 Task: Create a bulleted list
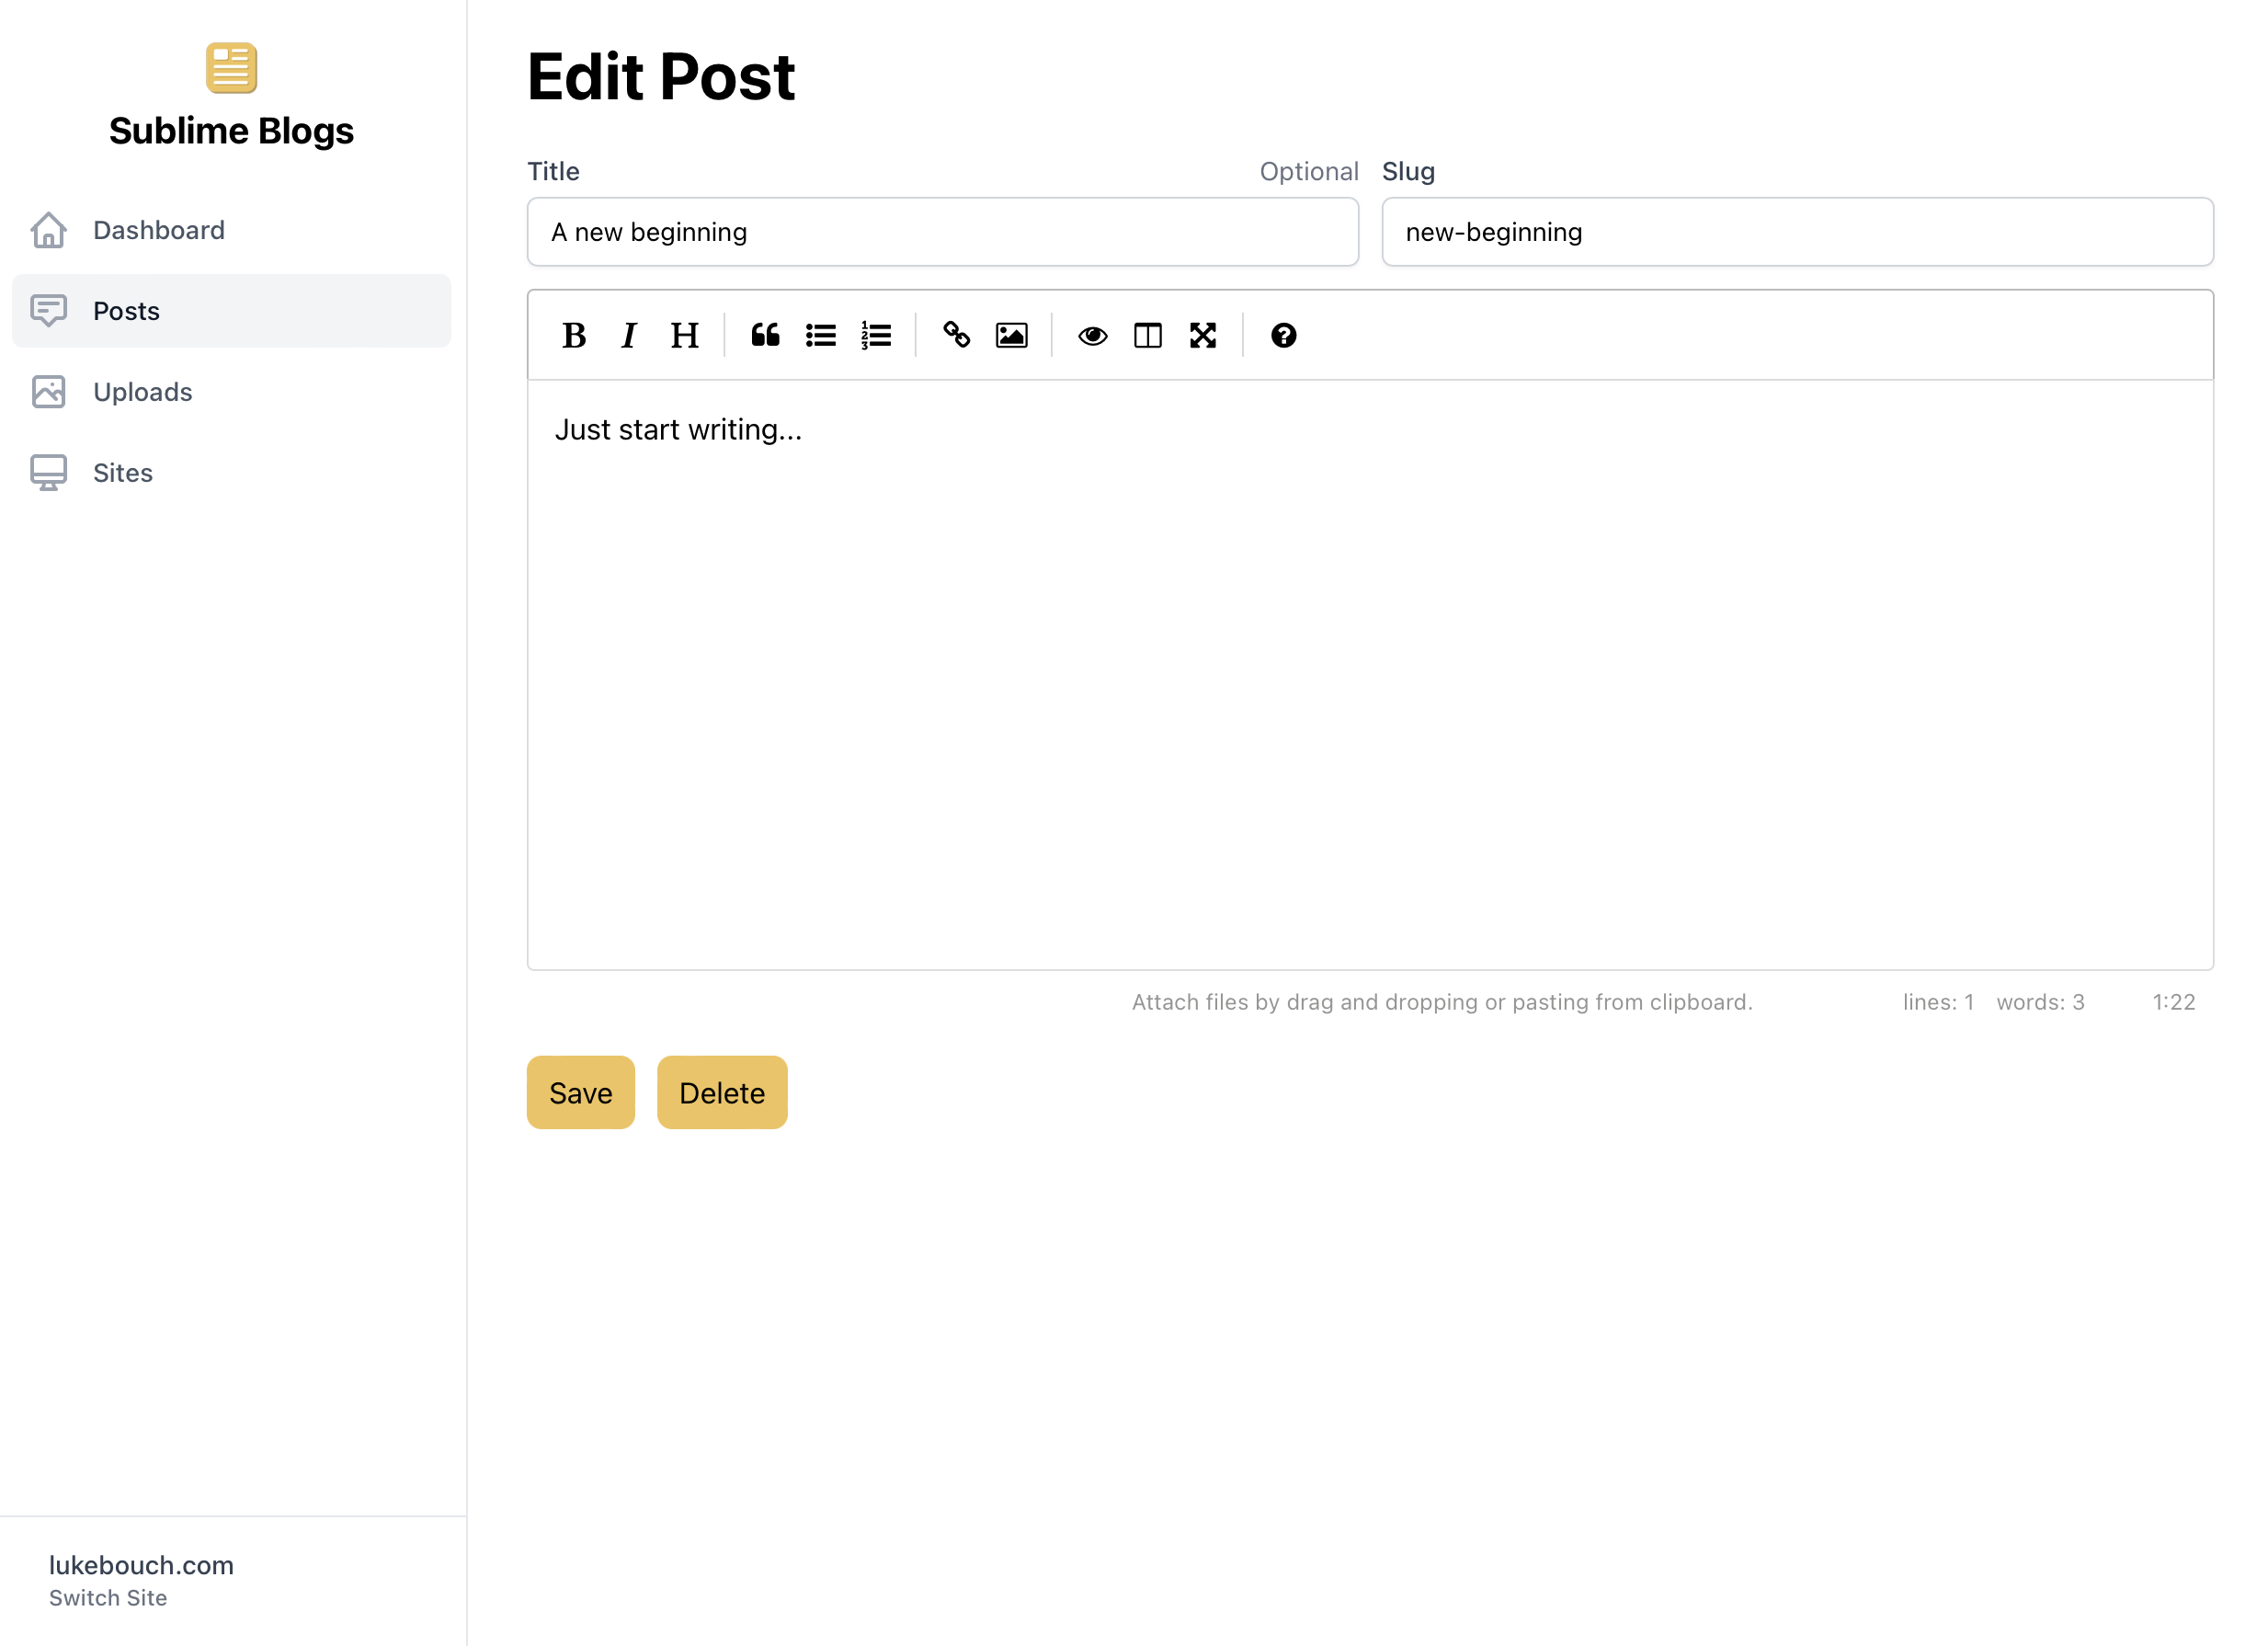tap(820, 336)
